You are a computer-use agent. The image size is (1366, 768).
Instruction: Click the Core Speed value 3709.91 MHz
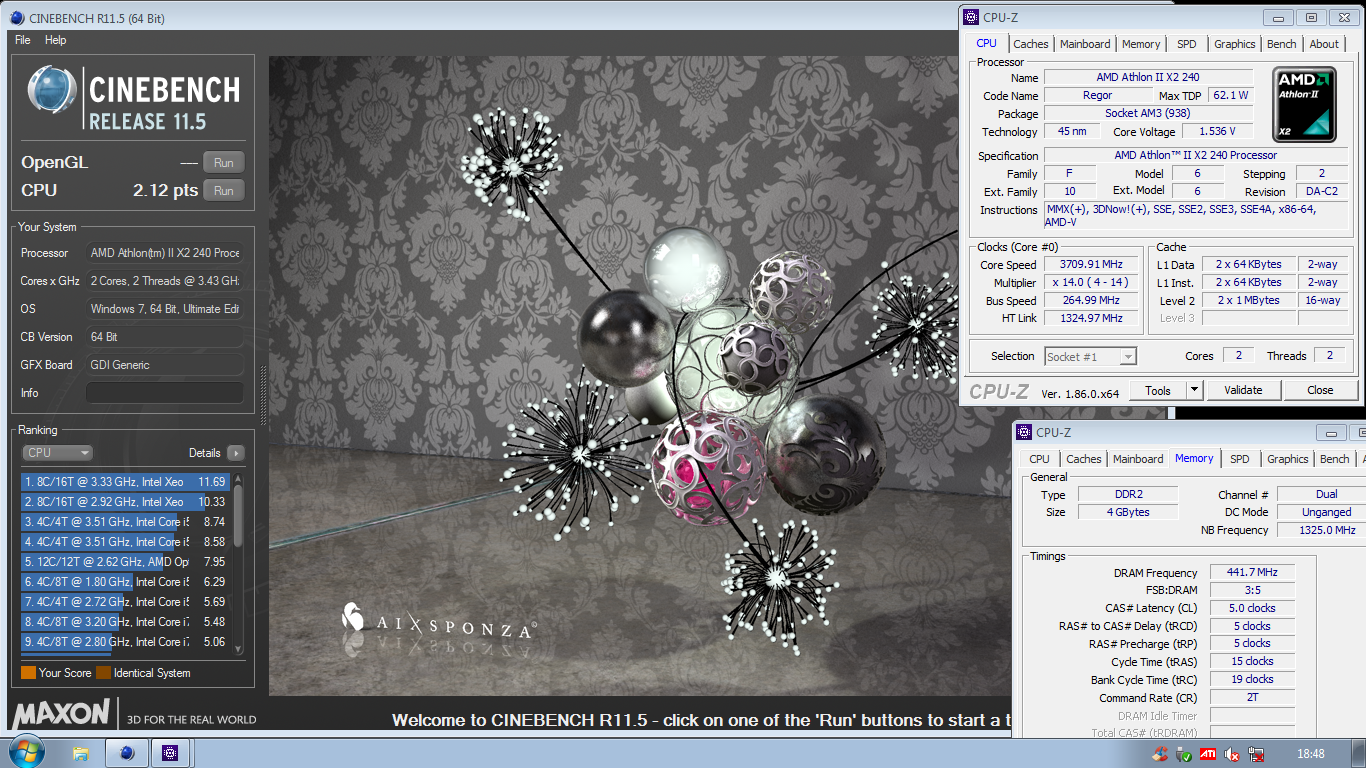click(x=1090, y=265)
